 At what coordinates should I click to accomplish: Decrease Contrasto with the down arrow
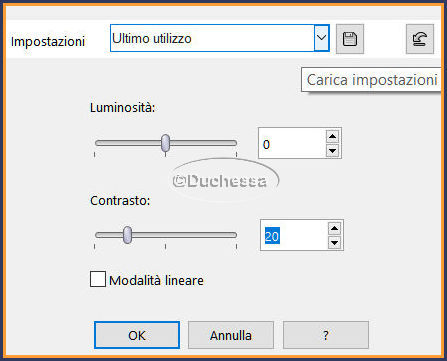point(334,243)
